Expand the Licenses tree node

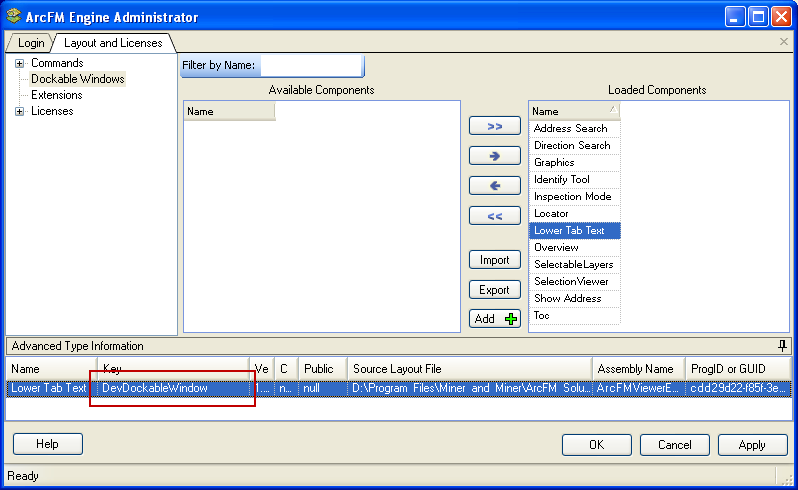click(x=19, y=111)
